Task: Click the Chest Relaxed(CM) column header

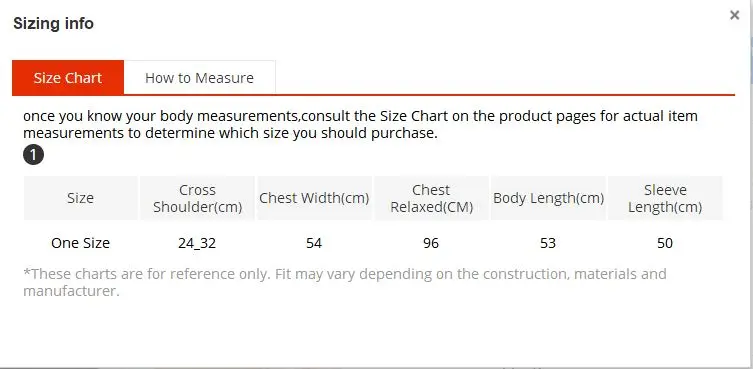Action: tap(431, 198)
